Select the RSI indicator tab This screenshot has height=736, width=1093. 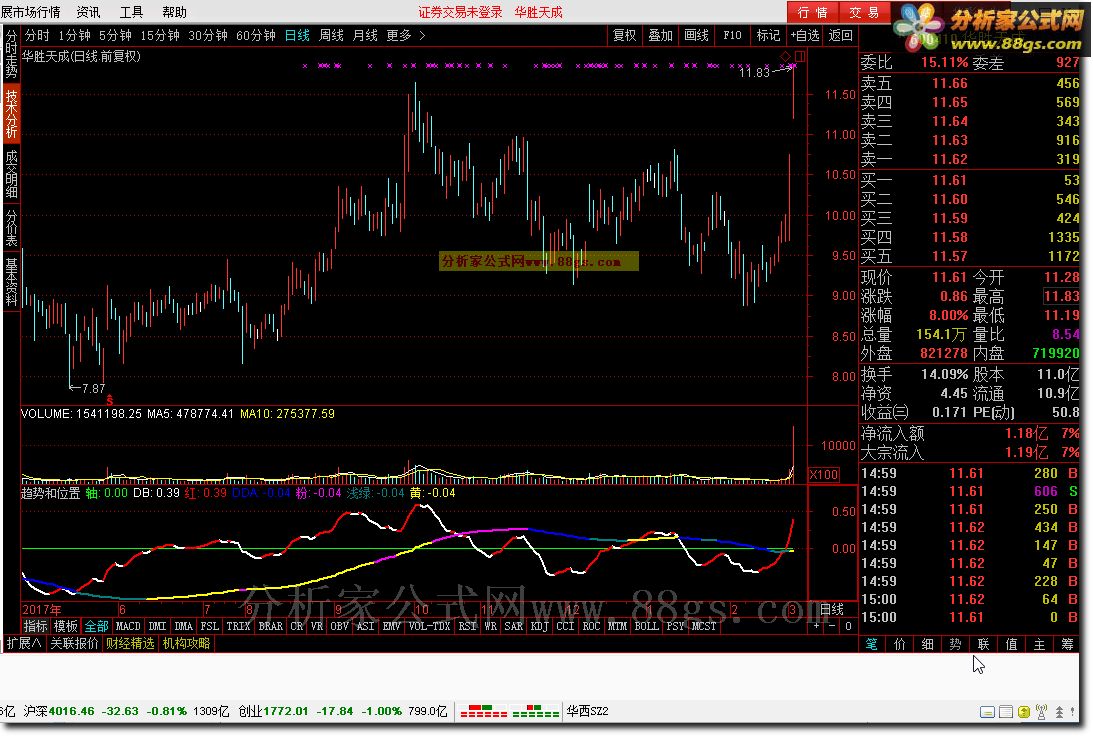click(467, 626)
